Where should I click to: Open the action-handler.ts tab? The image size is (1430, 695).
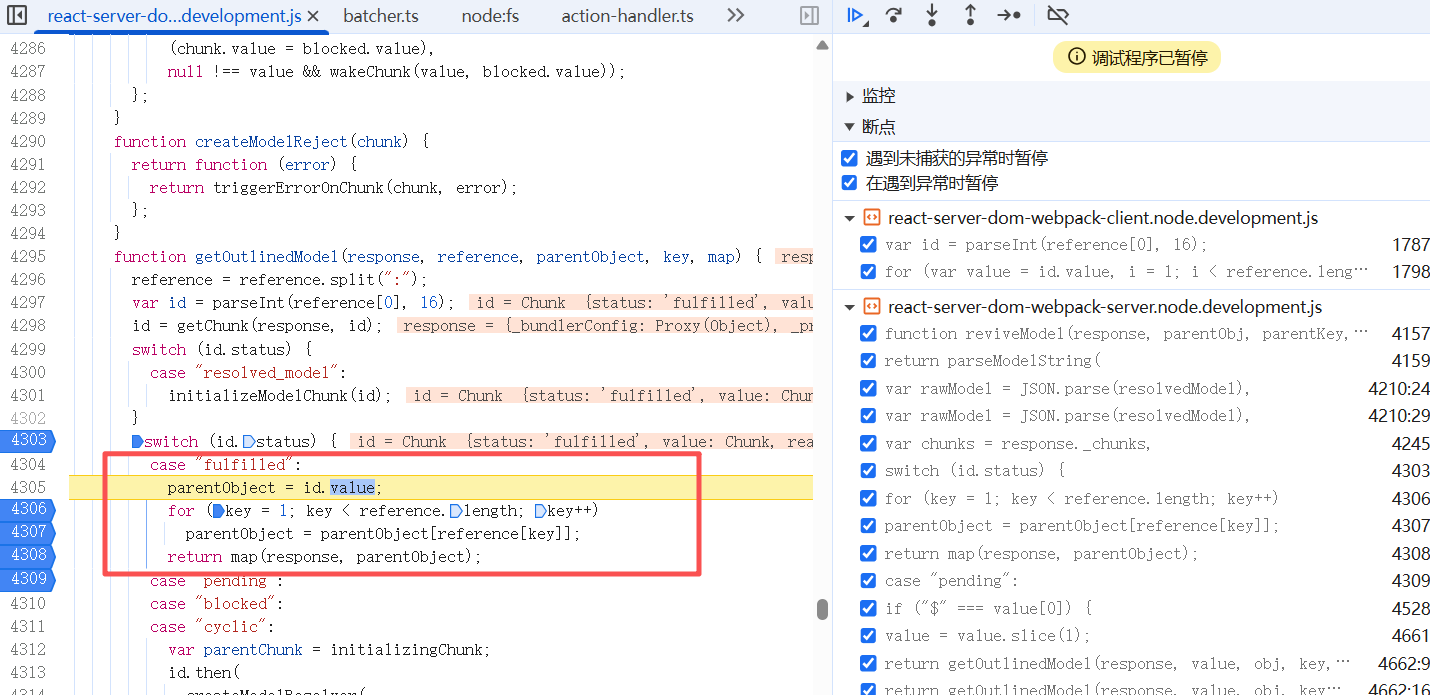[x=627, y=16]
